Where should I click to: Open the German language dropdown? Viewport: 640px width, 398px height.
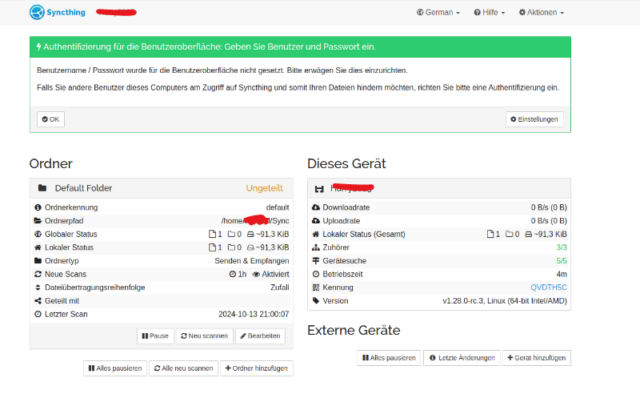coord(438,12)
